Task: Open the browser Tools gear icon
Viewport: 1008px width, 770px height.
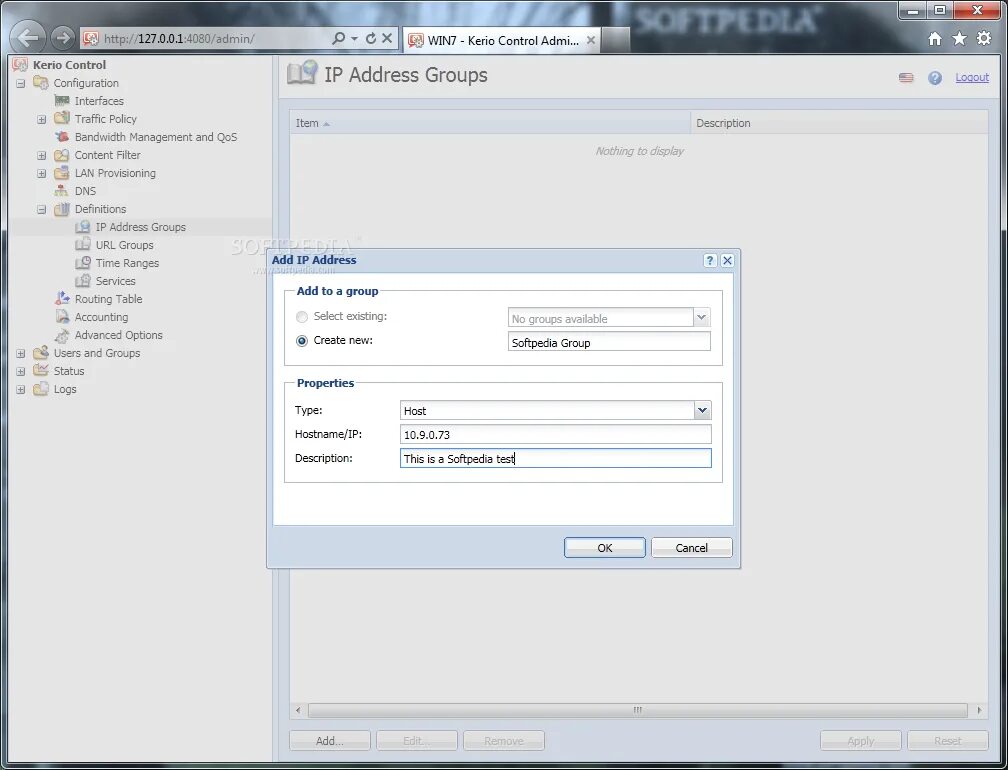Action: (984, 39)
